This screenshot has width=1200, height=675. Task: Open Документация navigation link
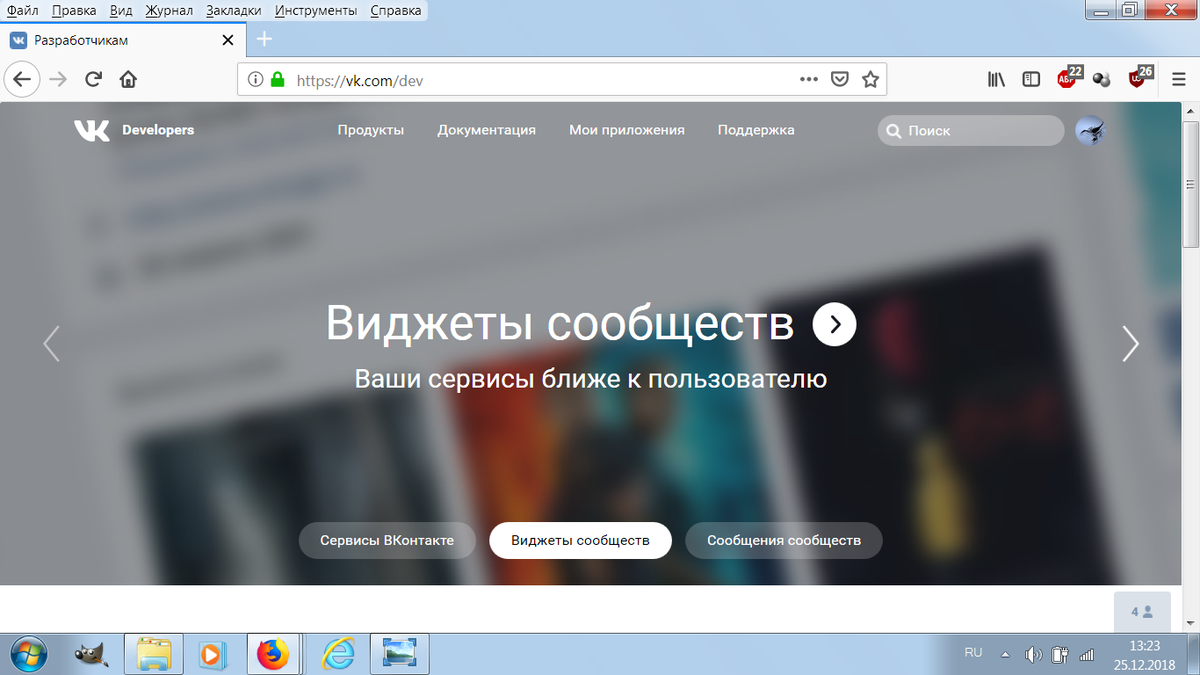(x=487, y=130)
